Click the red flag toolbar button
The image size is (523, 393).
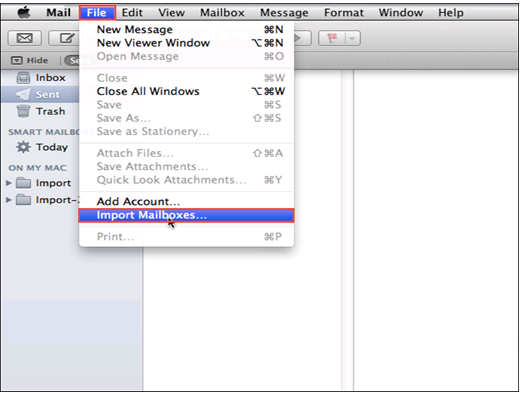tap(332, 38)
